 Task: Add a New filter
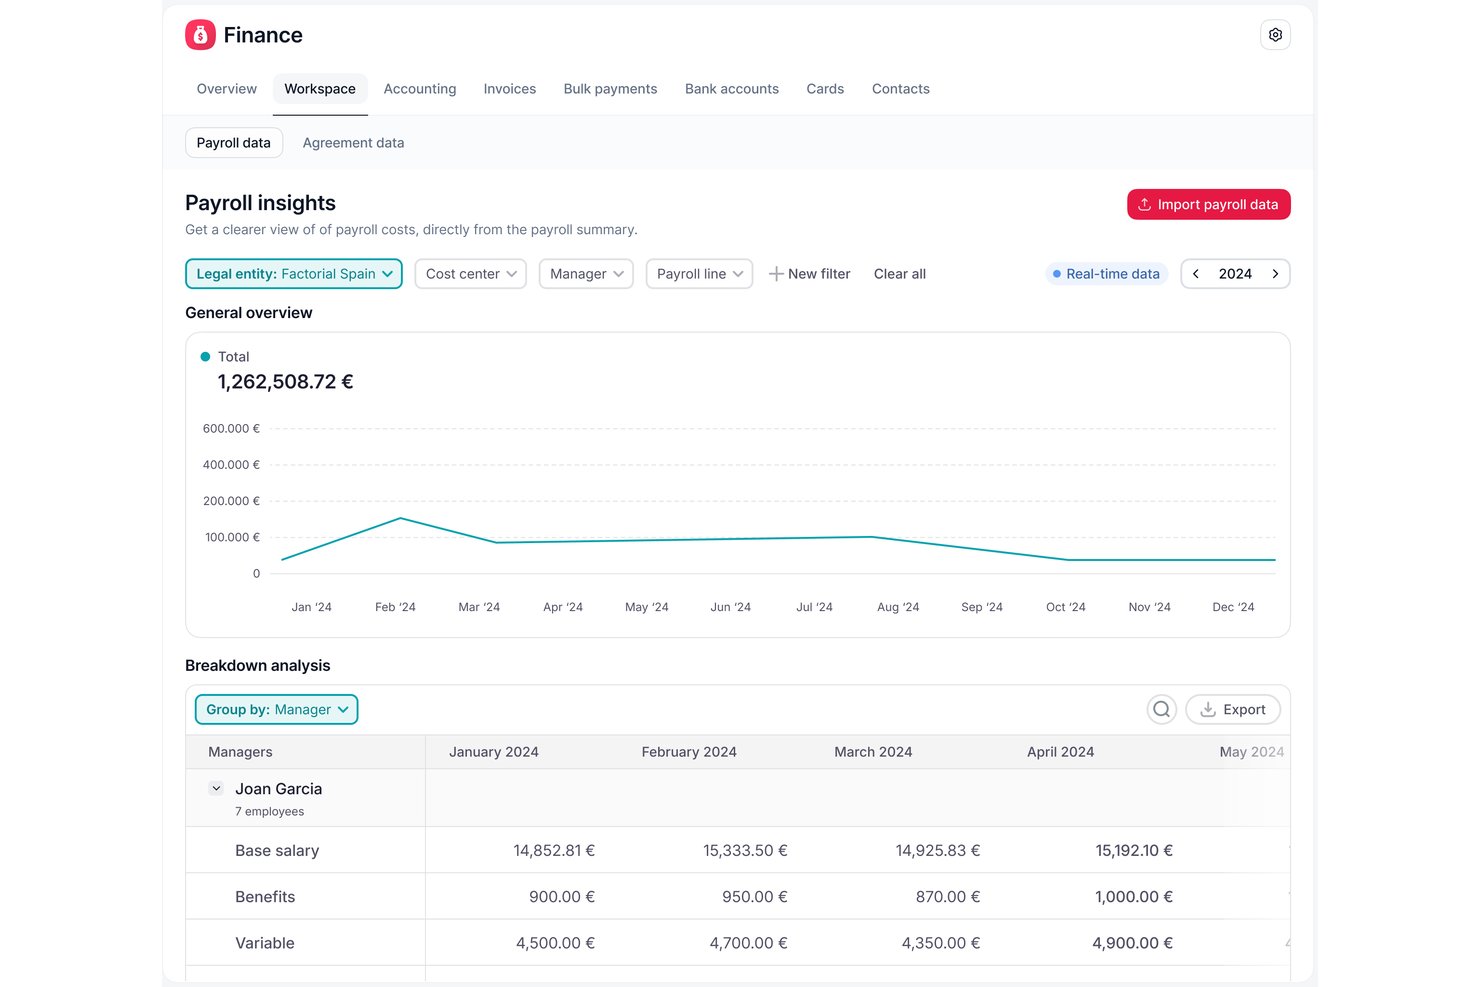click(x=809, y=274)
